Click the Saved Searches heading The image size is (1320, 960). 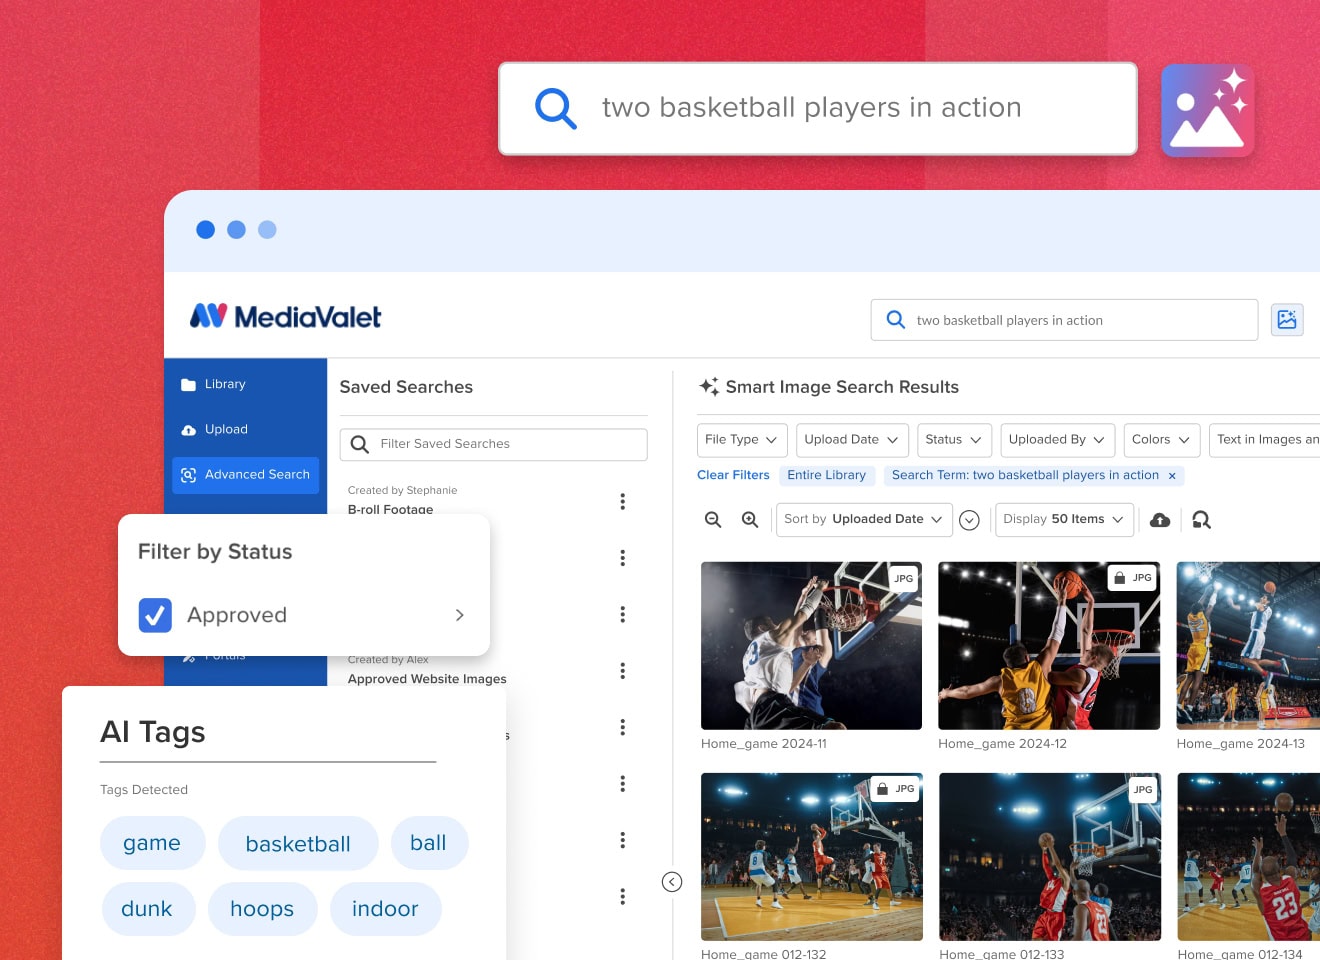pyautogui.click(x=406, y=387)
